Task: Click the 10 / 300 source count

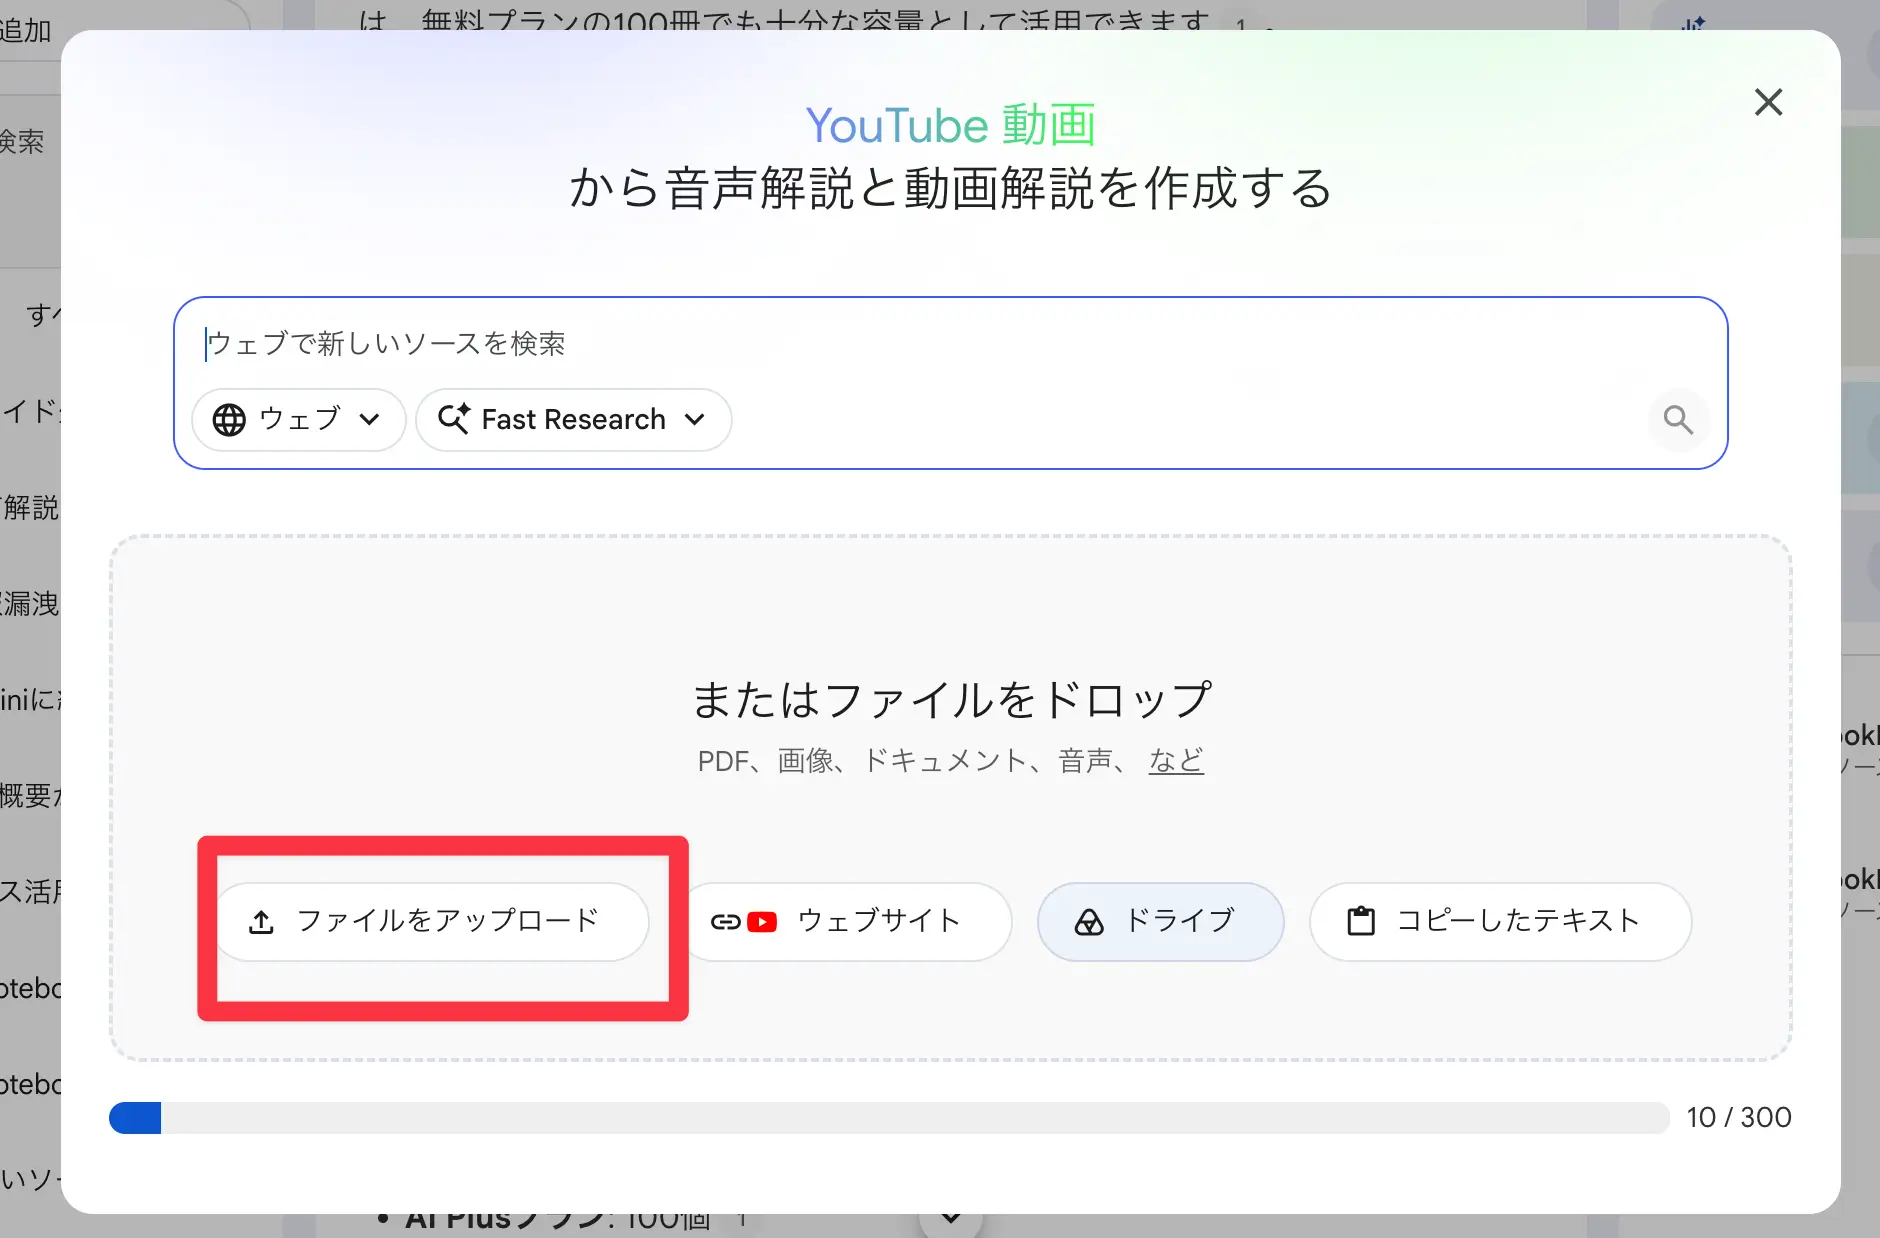Action: point(1739,1117)
